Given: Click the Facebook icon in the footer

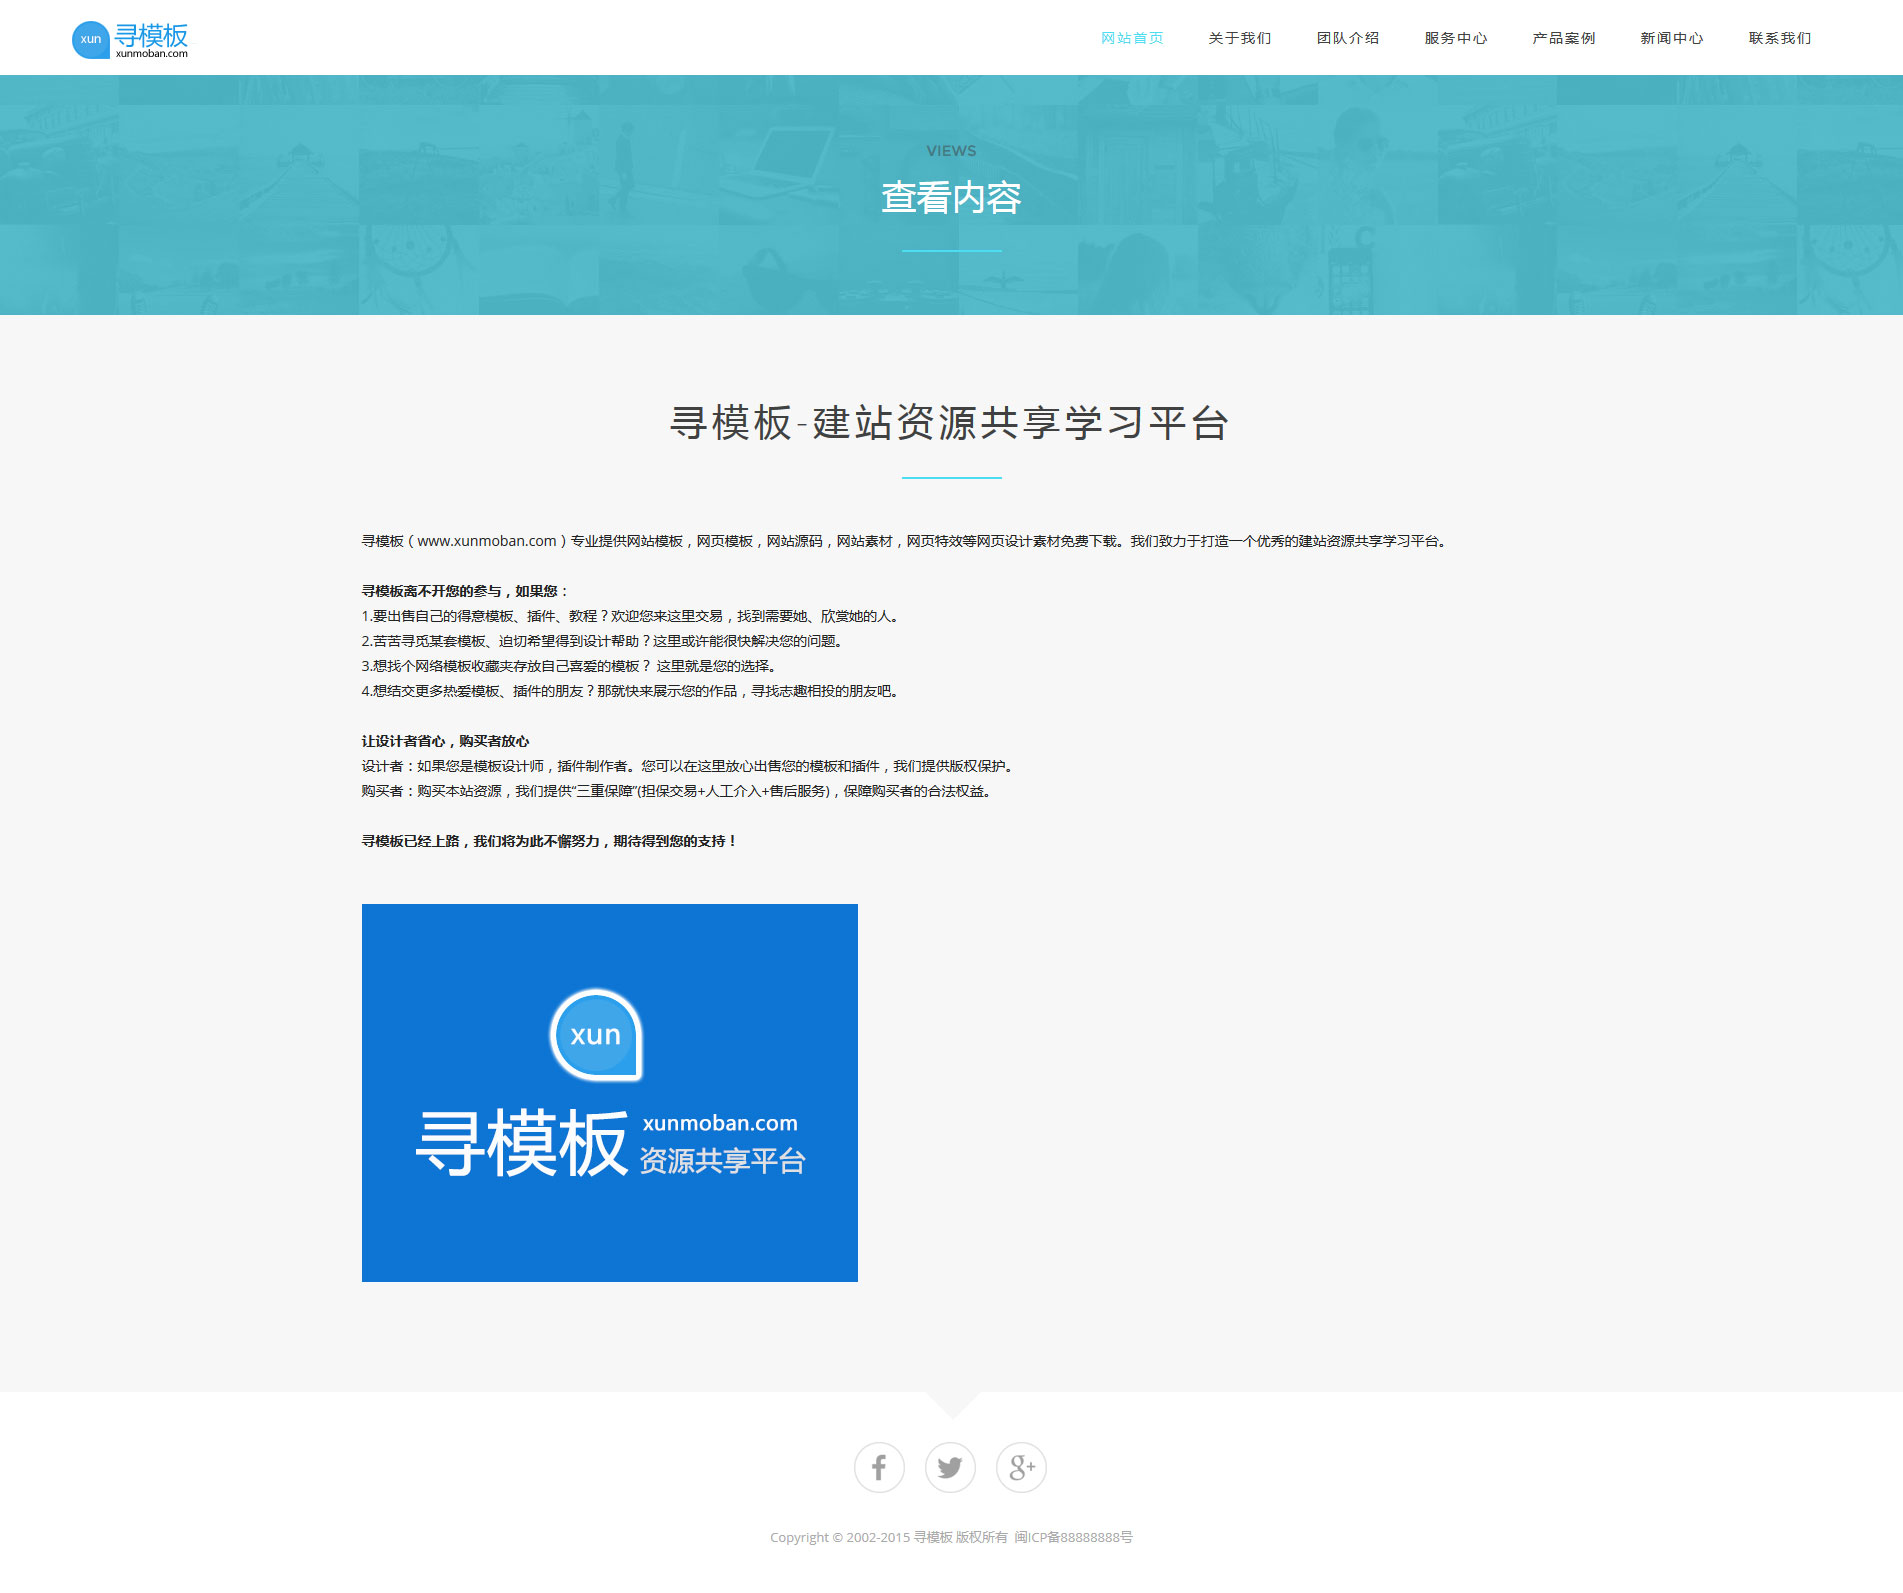Looking at the screenshot, I should point(879,1467).
